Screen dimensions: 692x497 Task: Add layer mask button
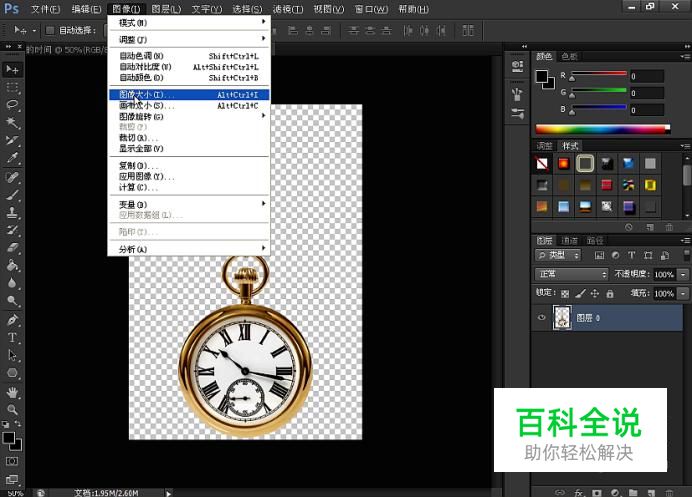coord(597,492)
